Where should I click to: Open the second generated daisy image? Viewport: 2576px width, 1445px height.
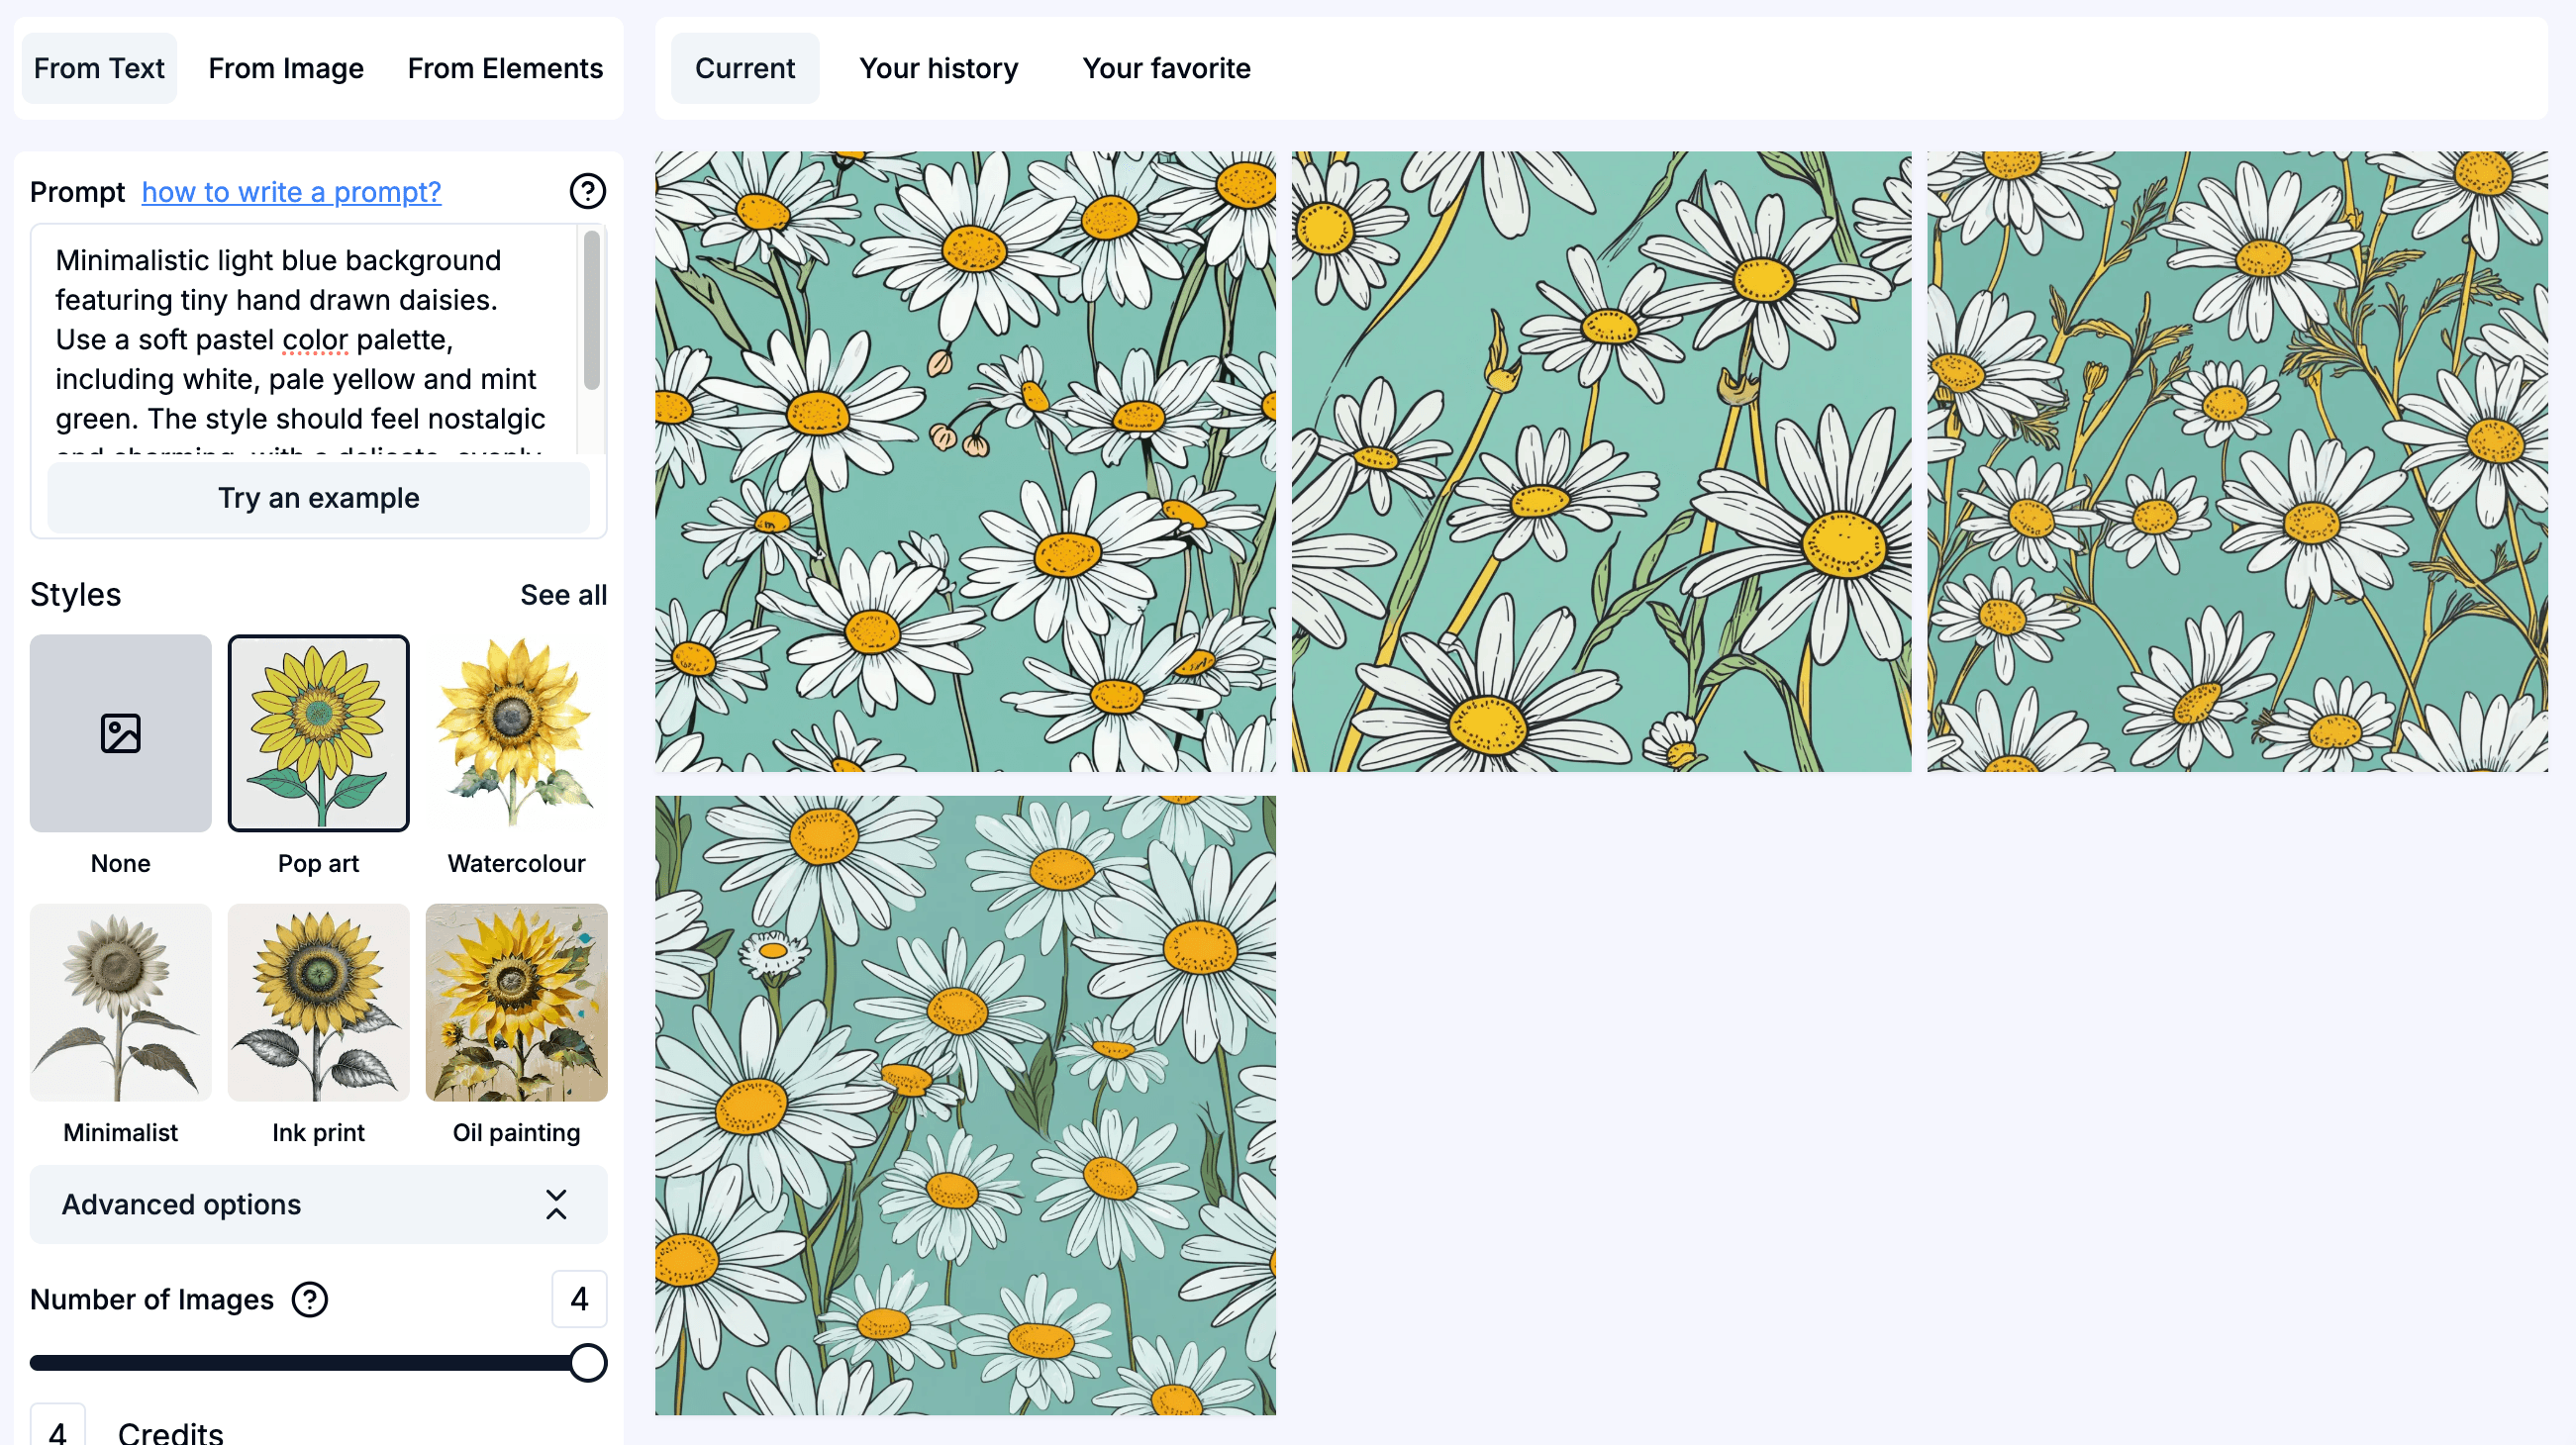1600,461
